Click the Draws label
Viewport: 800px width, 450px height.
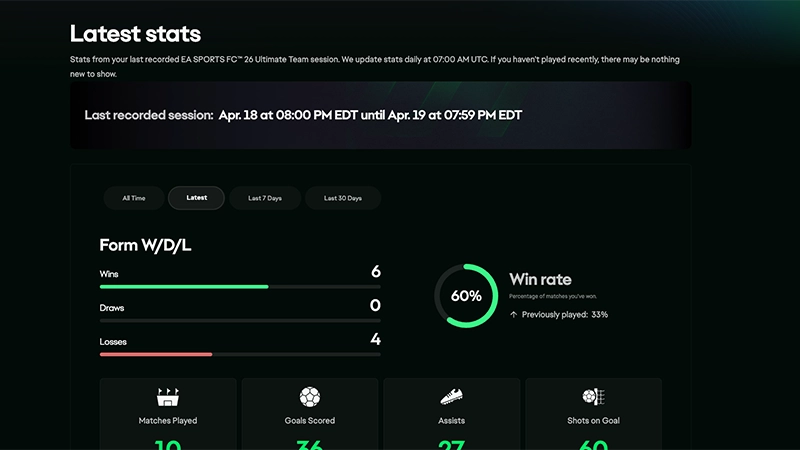point(112,308)
